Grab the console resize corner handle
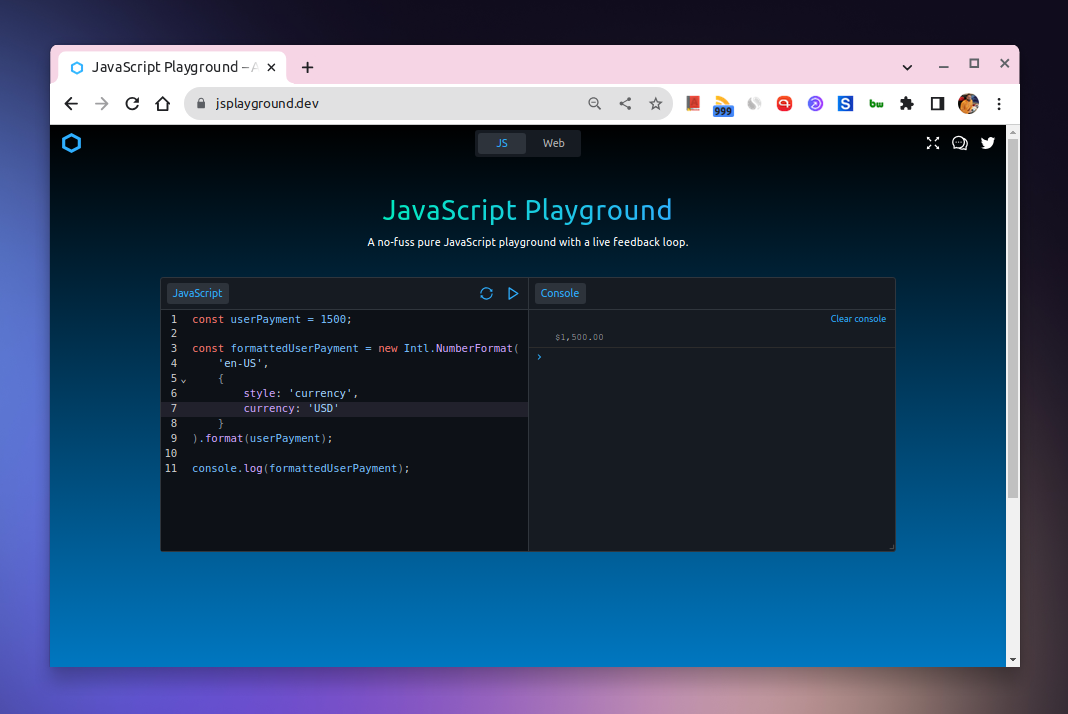 [892, 547]
